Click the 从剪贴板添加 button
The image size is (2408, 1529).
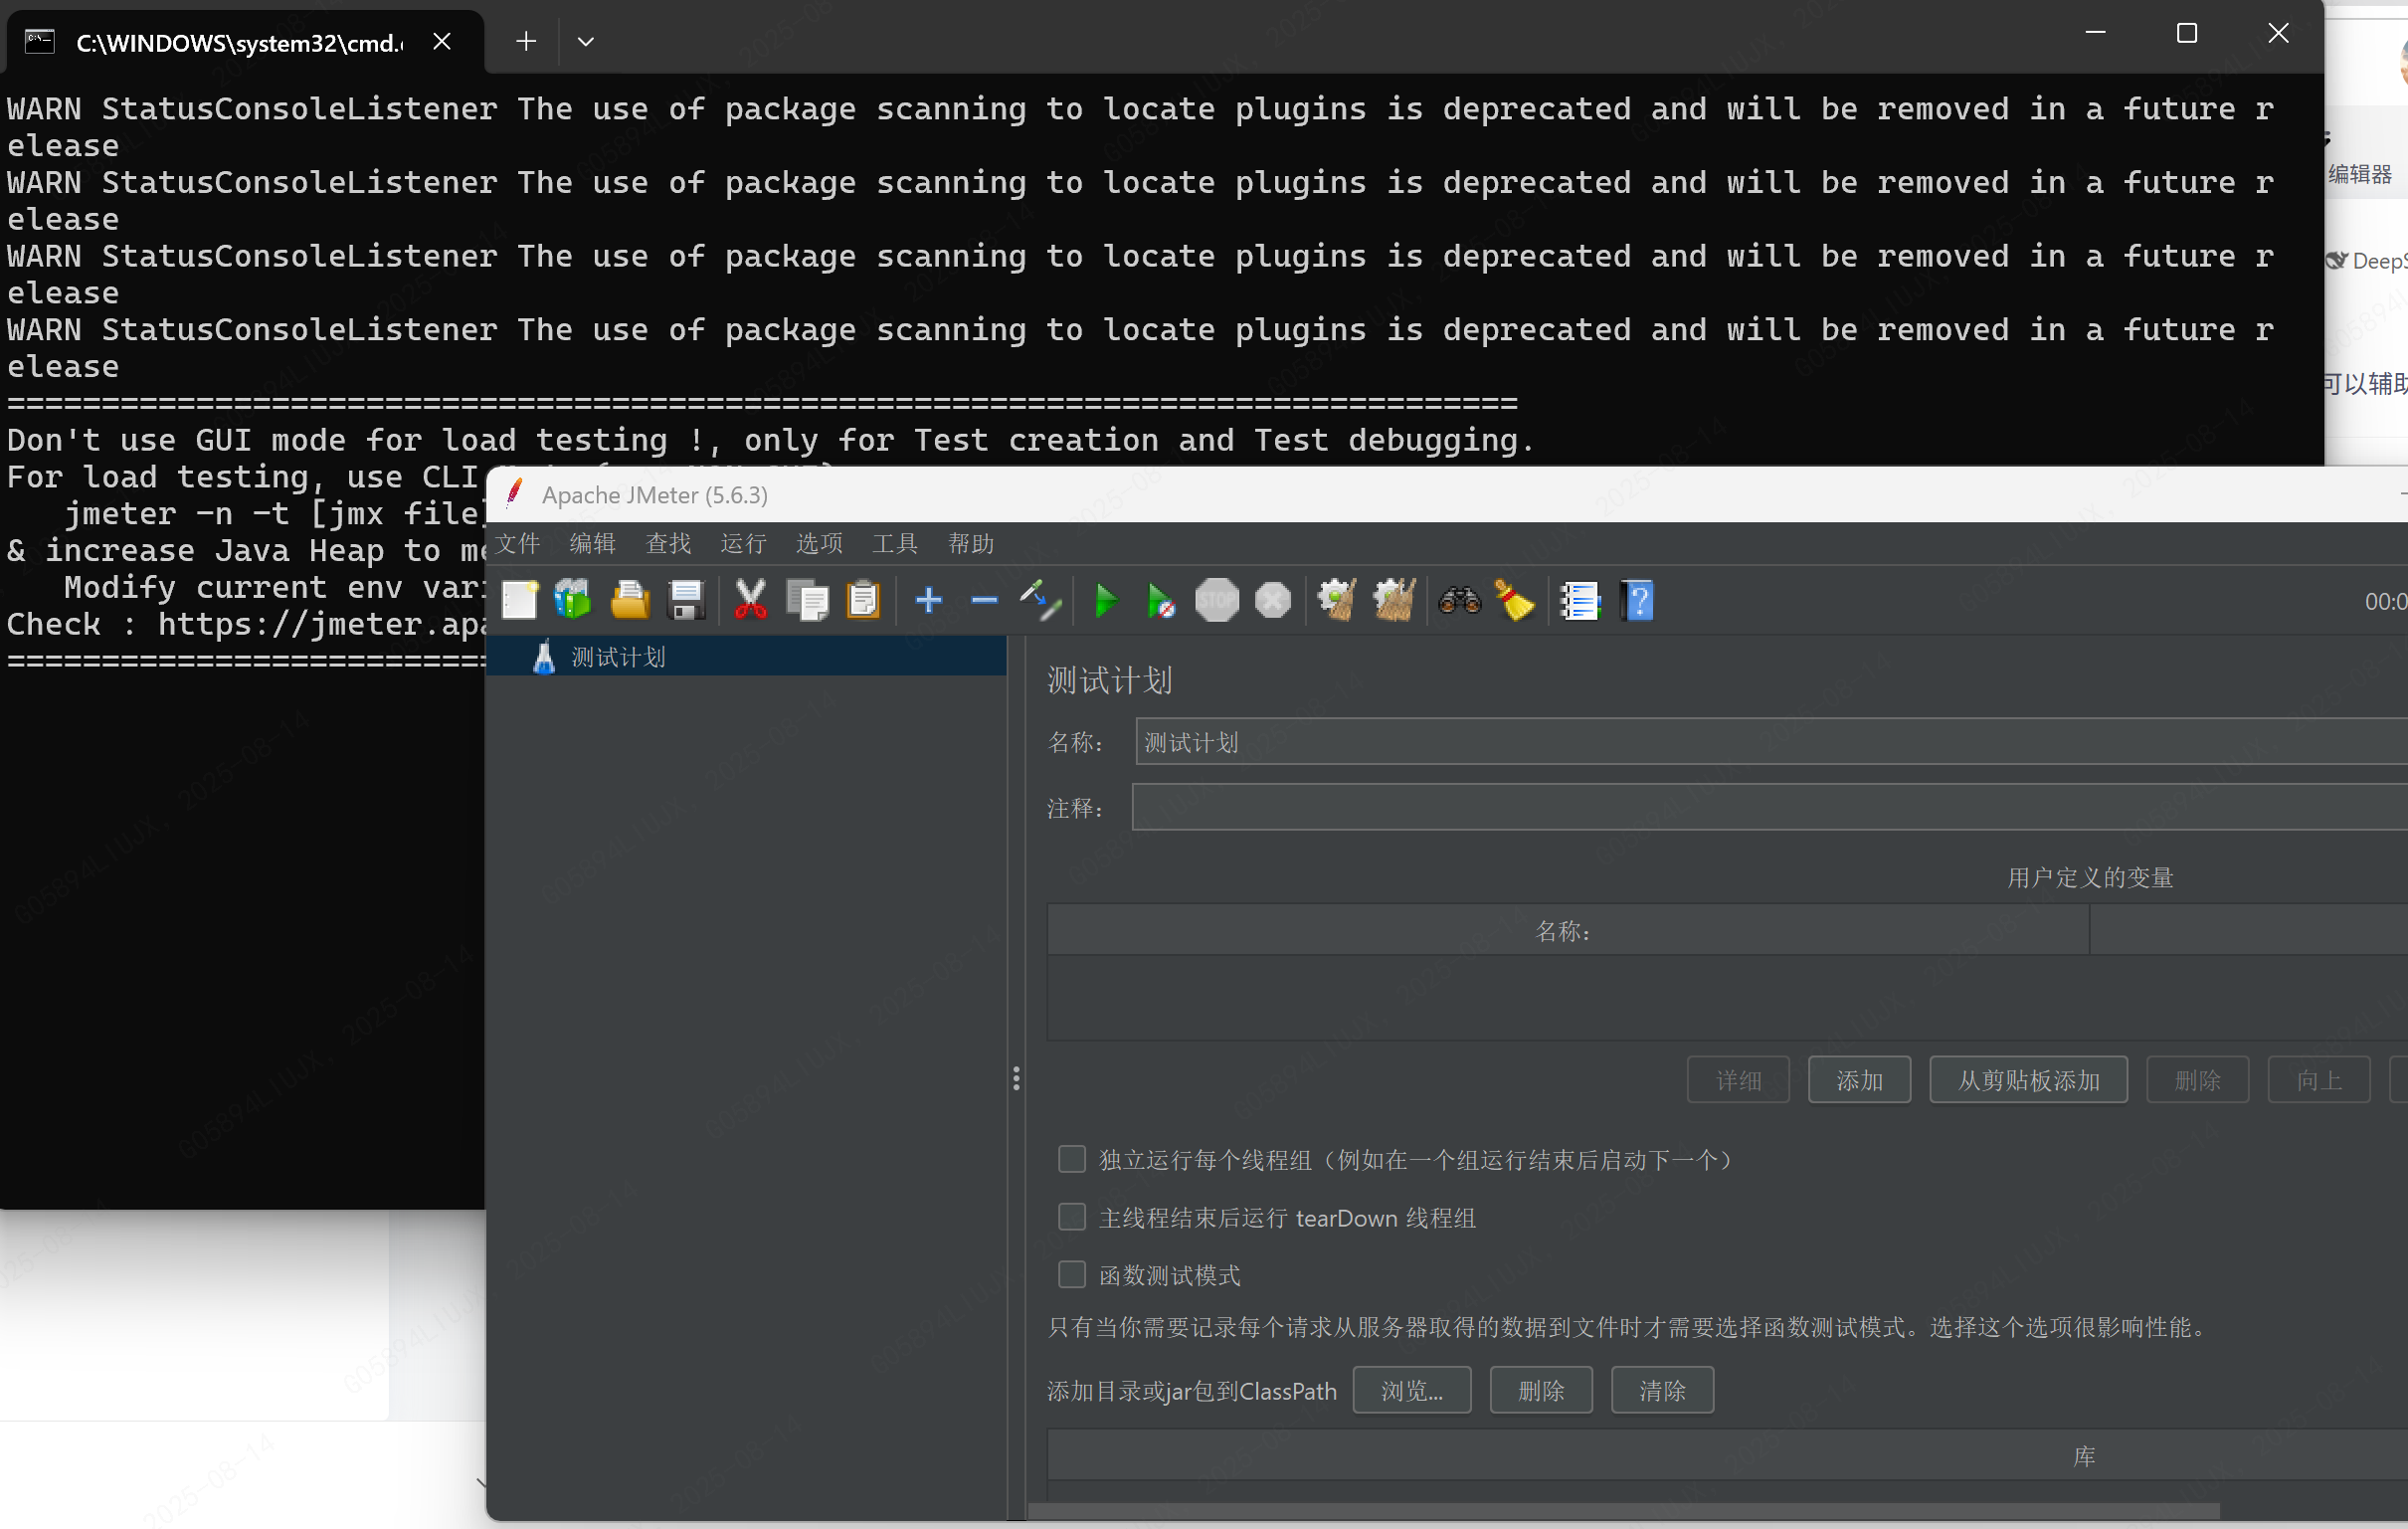coord(2027,1079)
